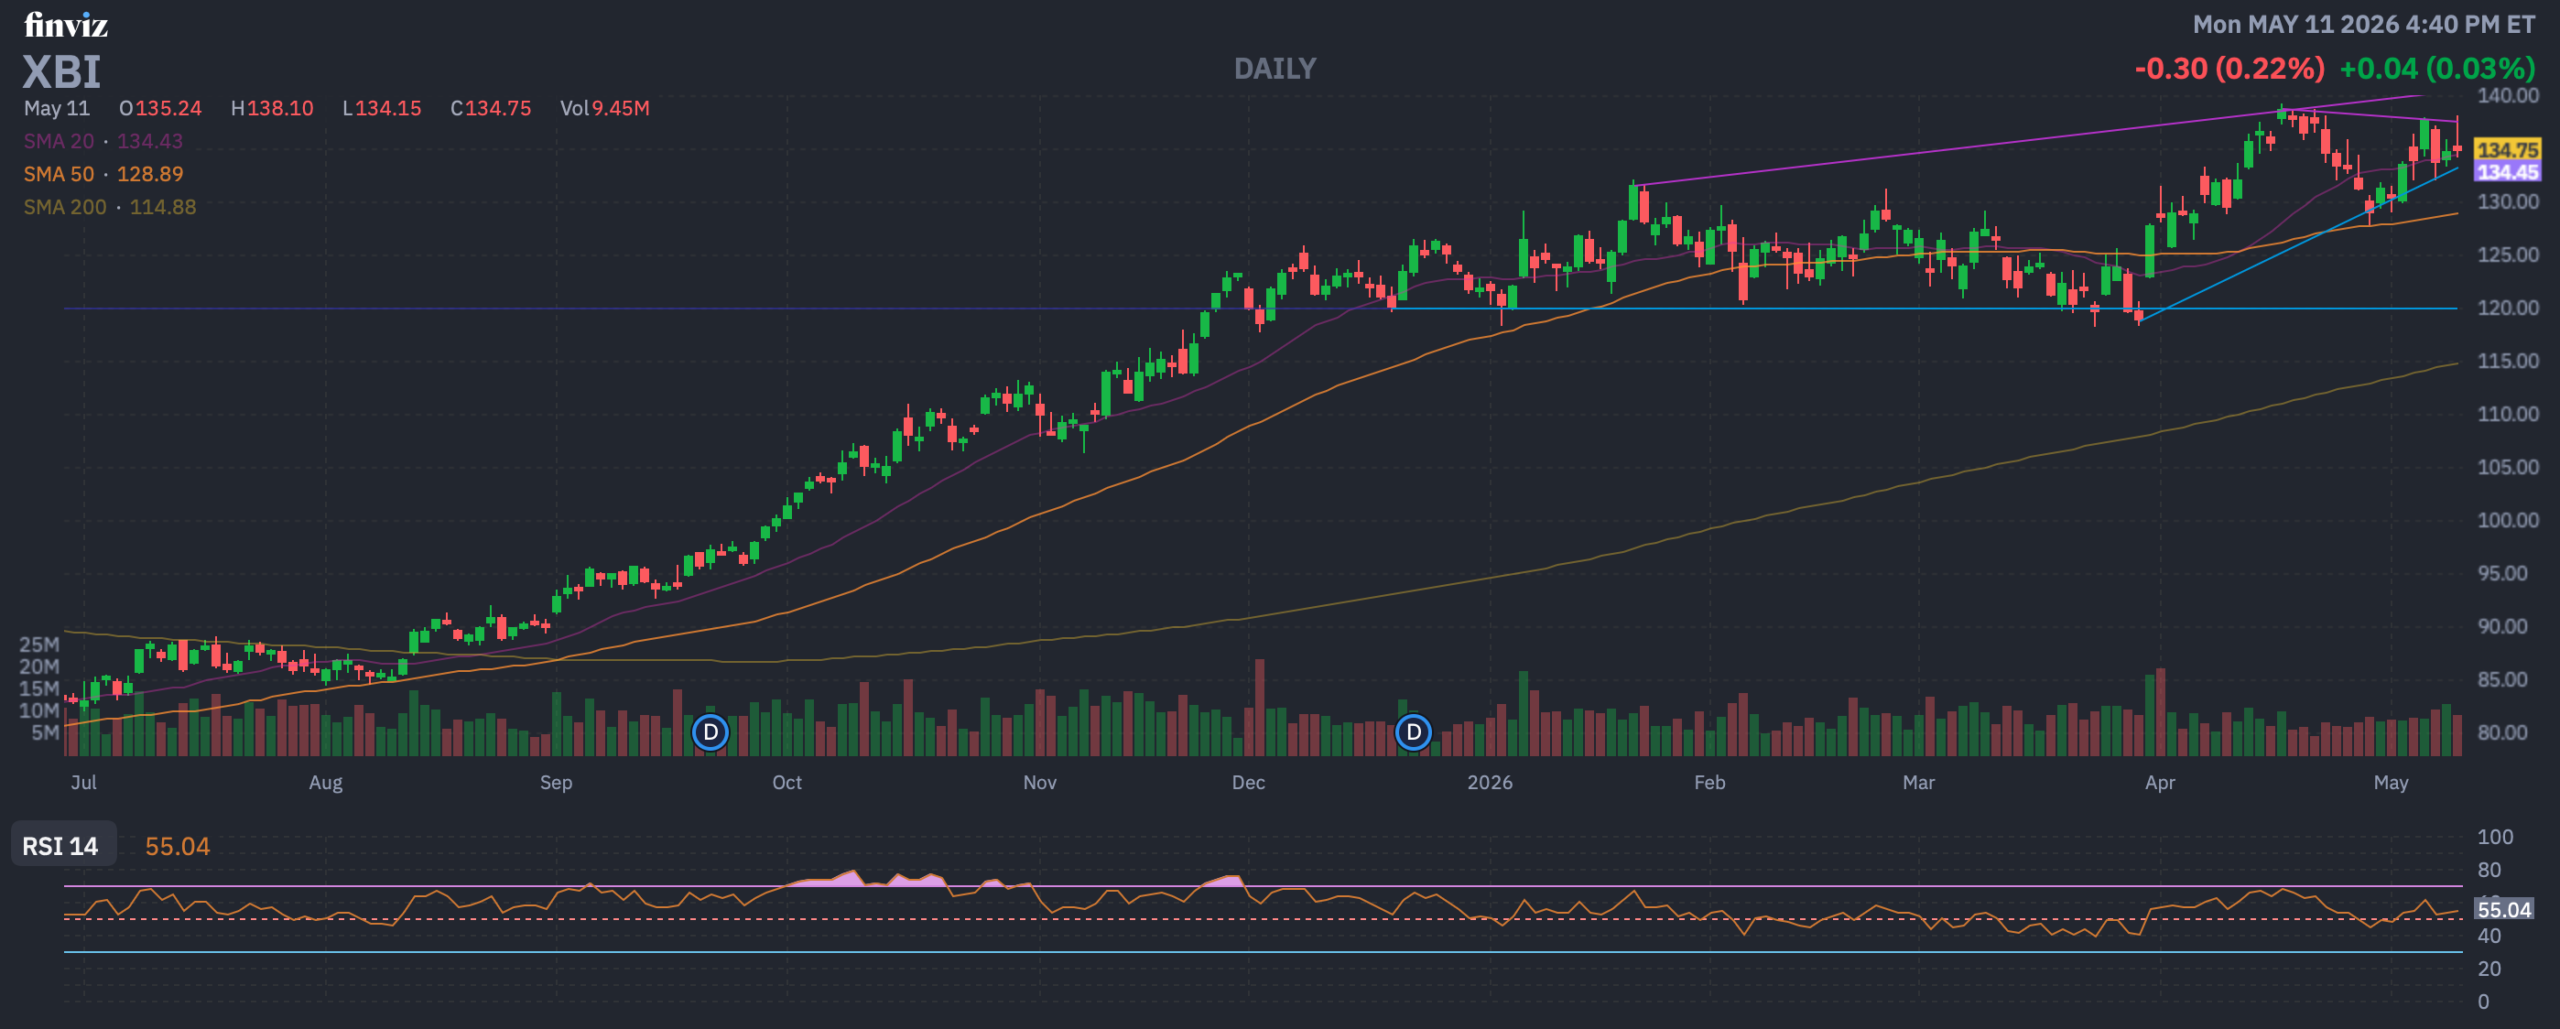Click the purple 134.45 price tag
The image size is (2560, 1029).
point(2507,172)
